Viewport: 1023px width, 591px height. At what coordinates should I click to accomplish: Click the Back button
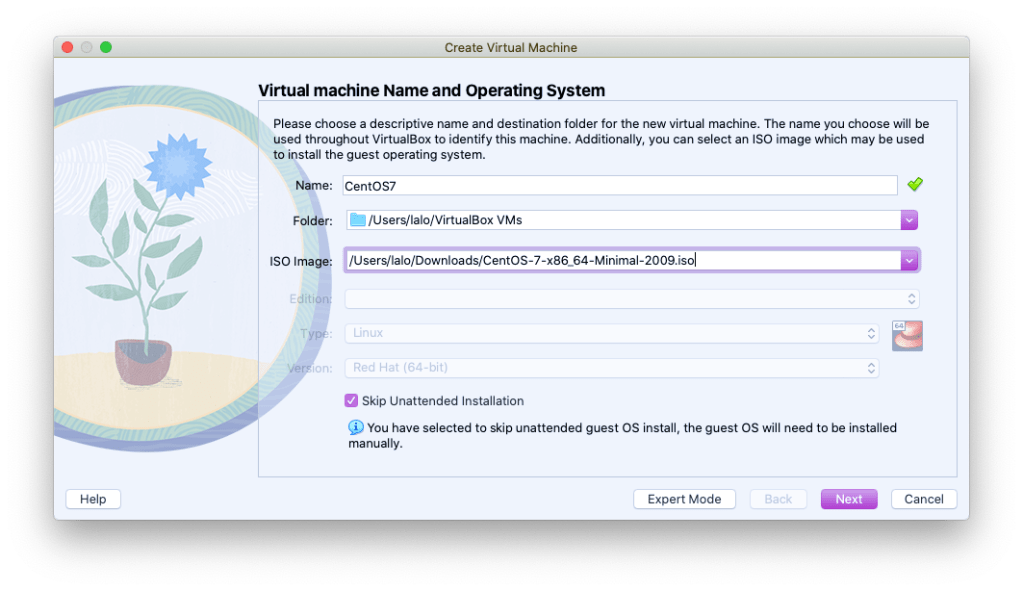[778, 499]
